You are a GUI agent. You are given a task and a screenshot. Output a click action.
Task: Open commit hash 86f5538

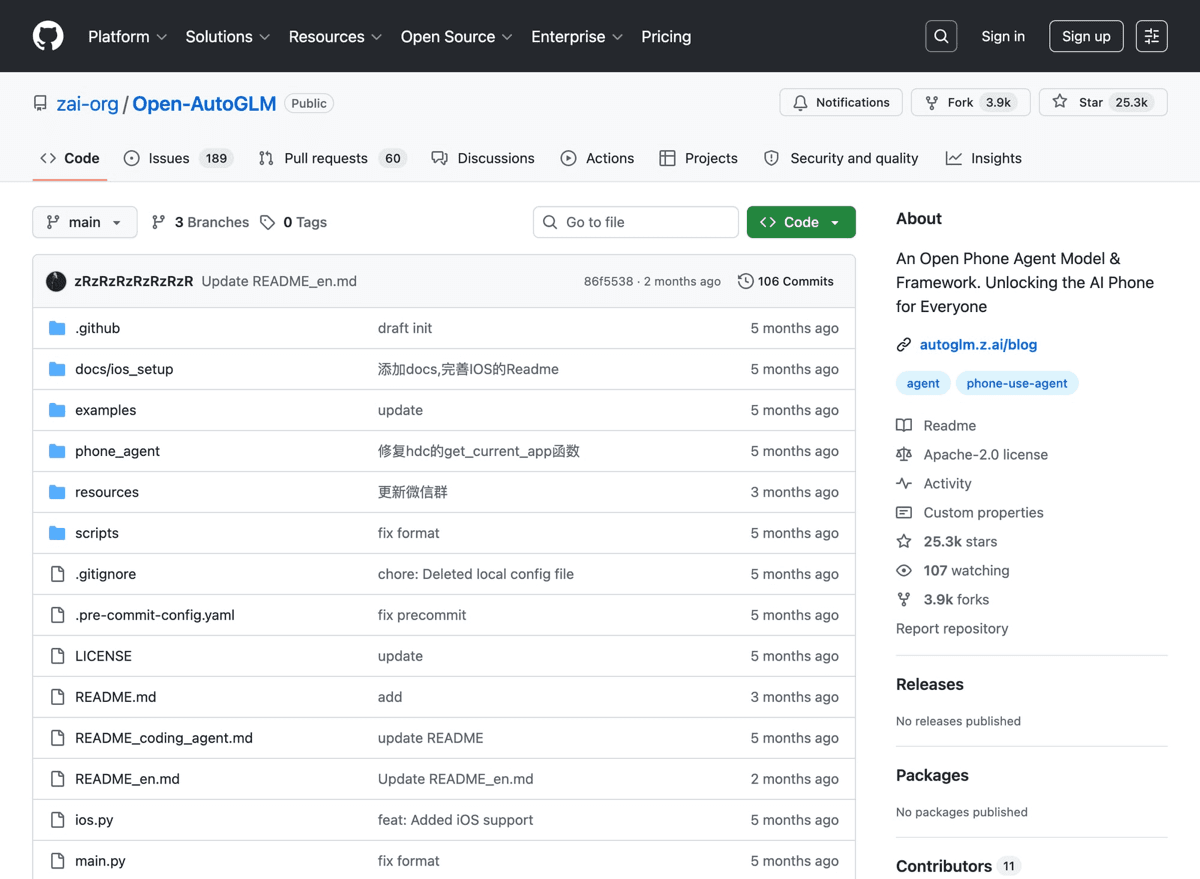(608, 282)
